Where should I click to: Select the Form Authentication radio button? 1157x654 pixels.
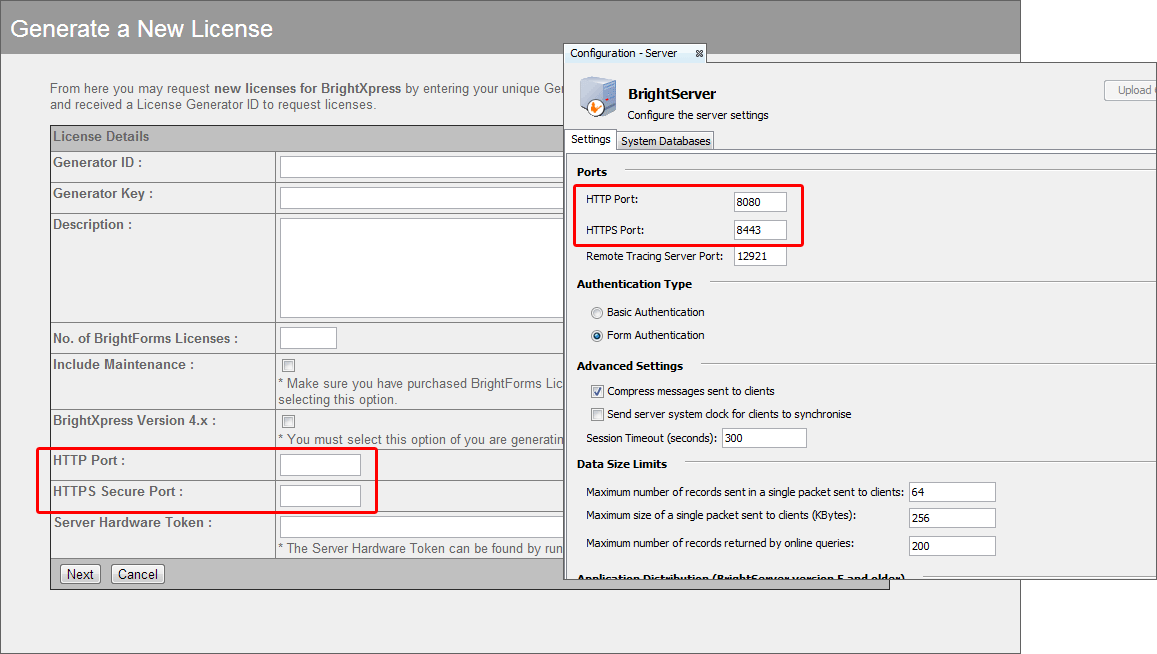pyautogui.click(x=597, y=336)
